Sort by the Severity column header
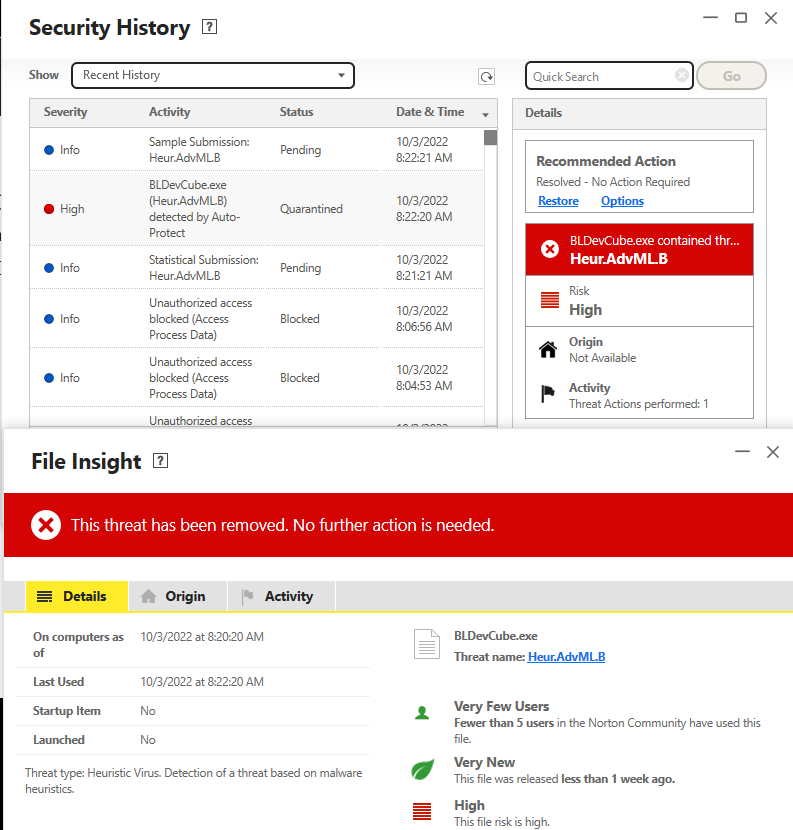The height and width of the screenshot is (830, 793). 66,112
